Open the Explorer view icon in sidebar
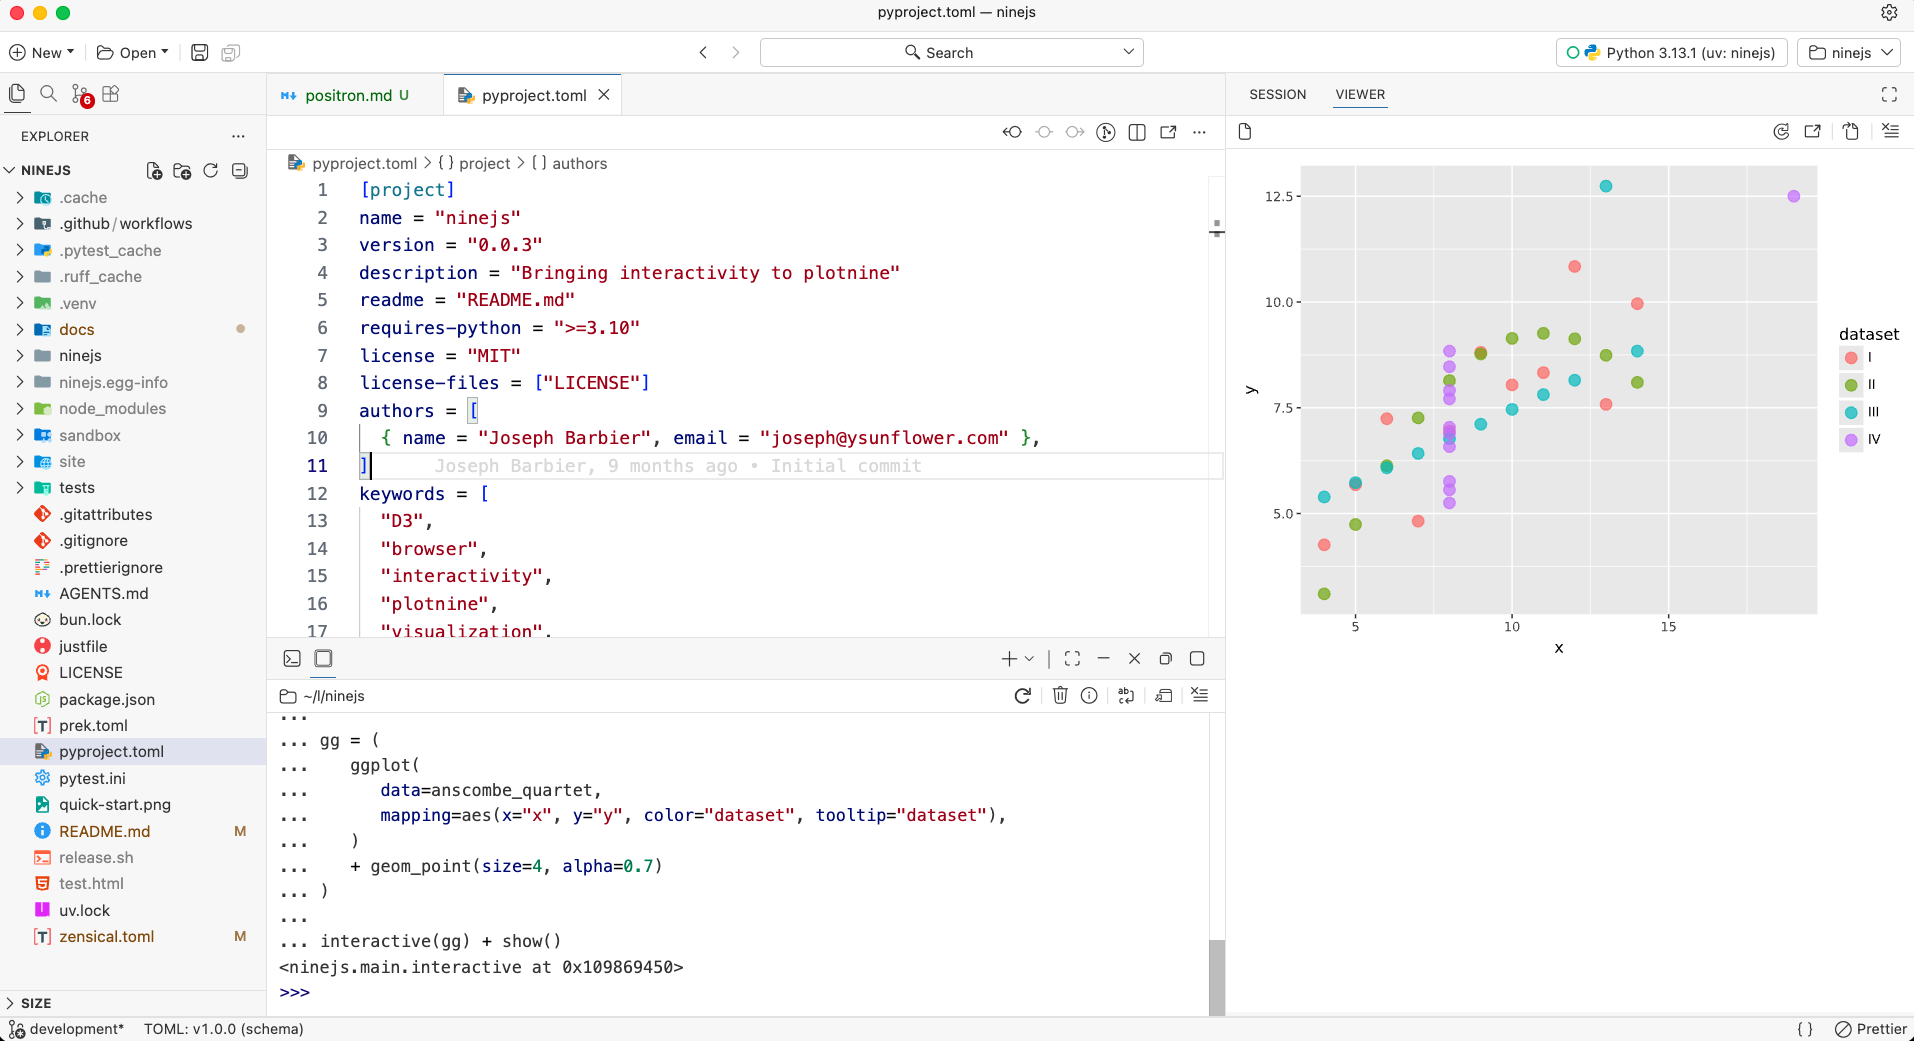Screen dimensions: 1914x1041 pyautogui.click(x=17, y=94)
